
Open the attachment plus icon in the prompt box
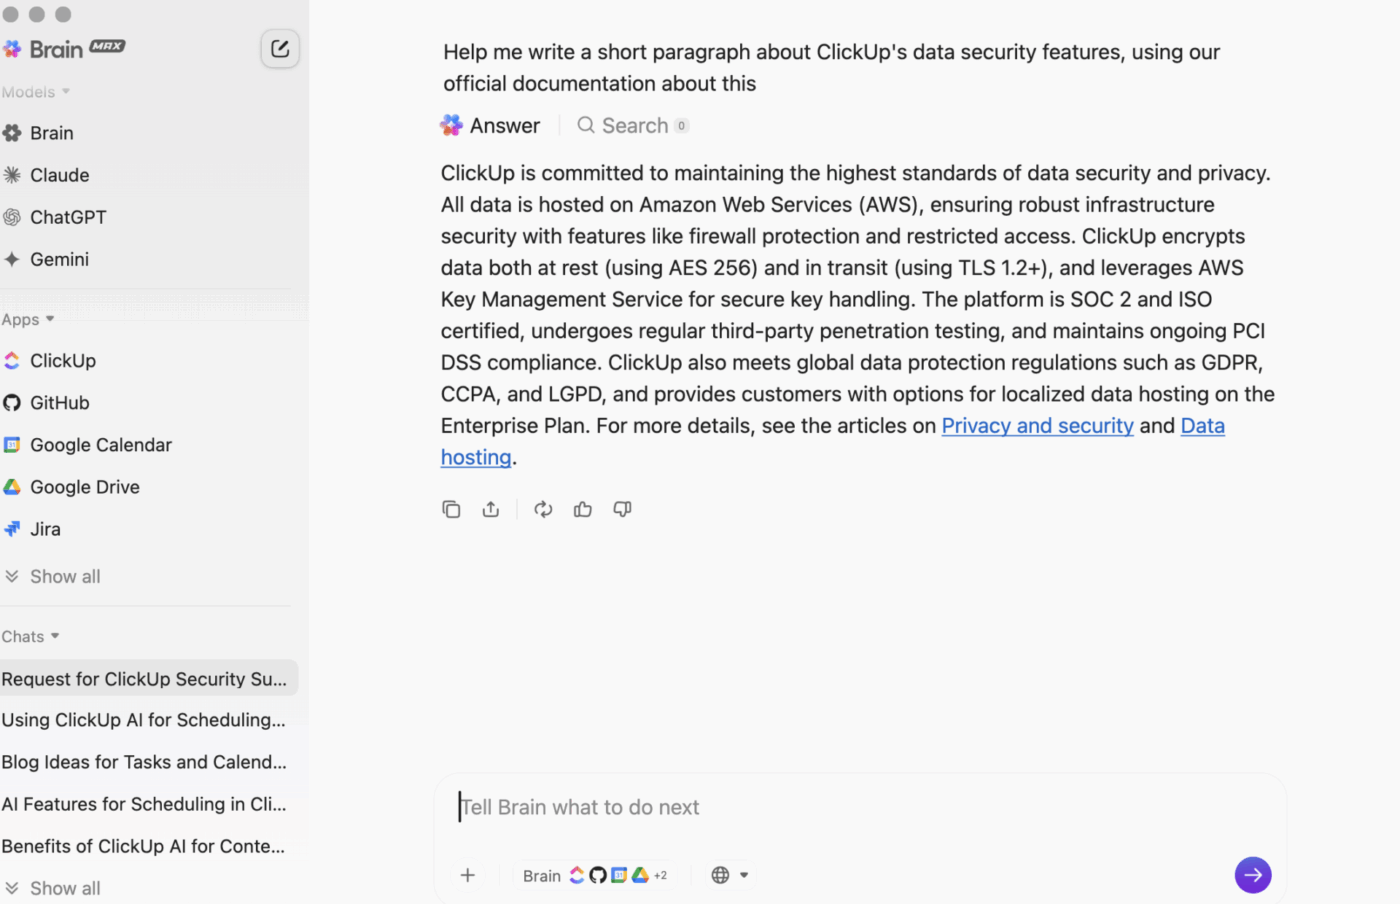point(467,875)
